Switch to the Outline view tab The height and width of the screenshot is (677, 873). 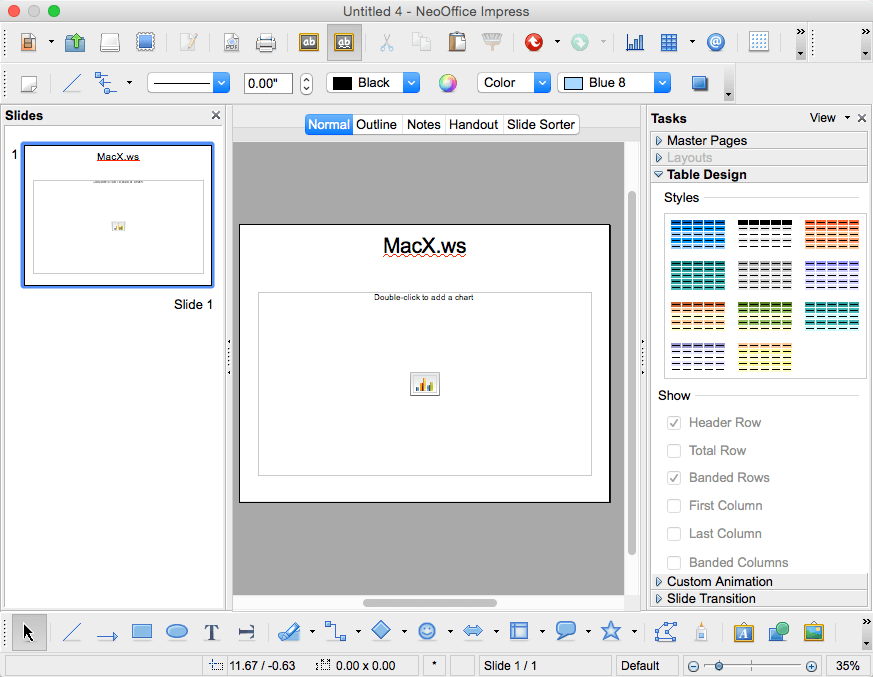[x=376, y=124]
